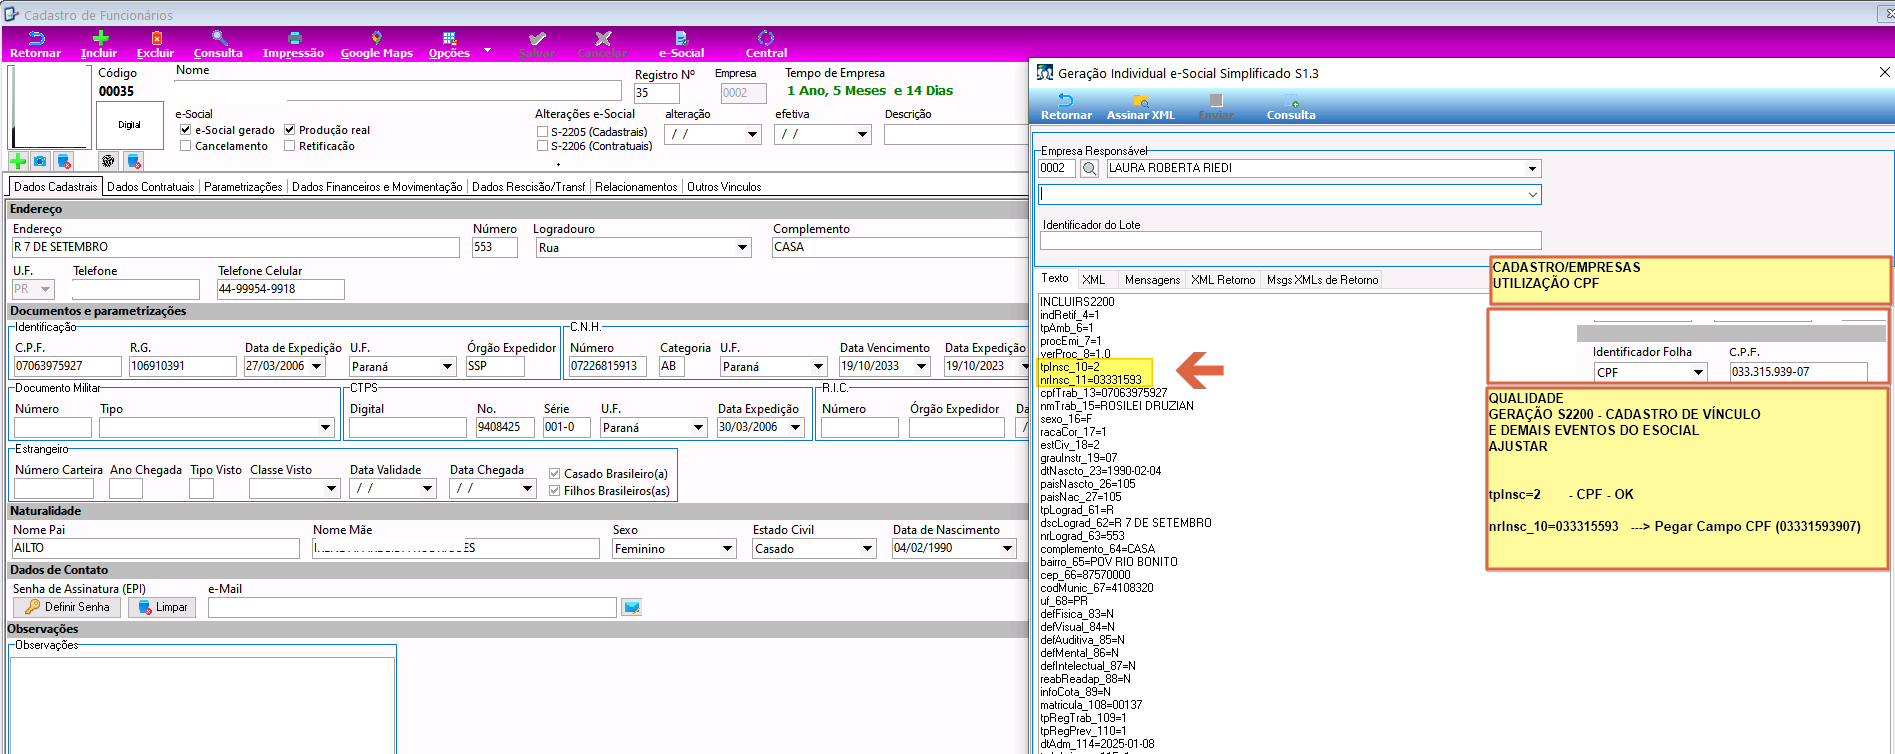The image size is (1895, 754).
Task: Toggle the Cancelamento checkbox
Action: (x=185, y=146)
